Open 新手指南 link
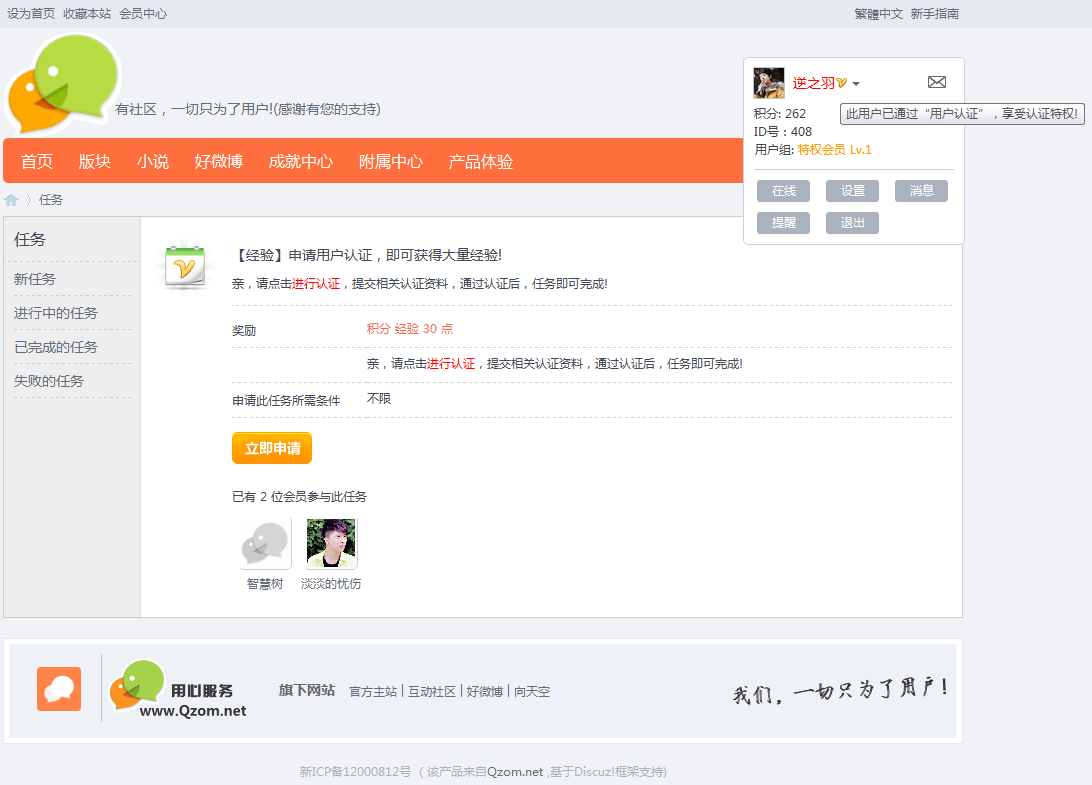Viewport: 1092px width, 785px height. [x=935, y=14]
